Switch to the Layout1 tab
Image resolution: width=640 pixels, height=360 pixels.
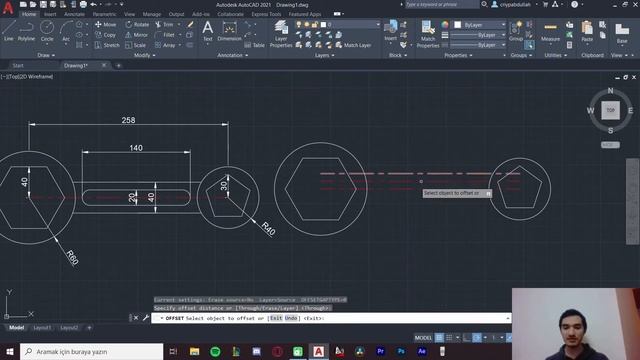(x=42, y=327)
